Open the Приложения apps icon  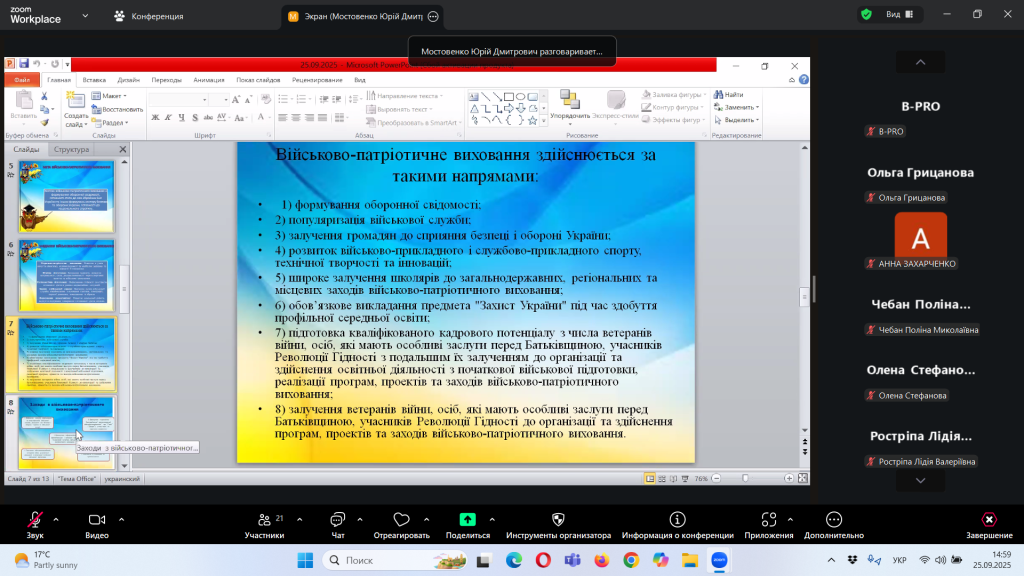(768, 520)
